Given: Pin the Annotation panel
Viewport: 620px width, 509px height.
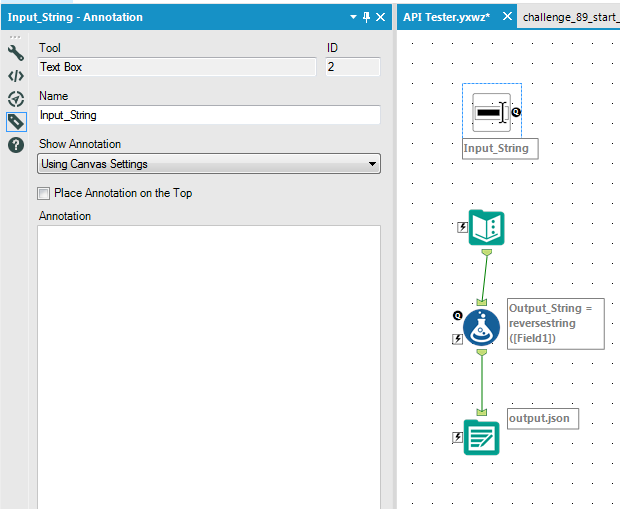Looking at the screenshot, I should [367, 17].
